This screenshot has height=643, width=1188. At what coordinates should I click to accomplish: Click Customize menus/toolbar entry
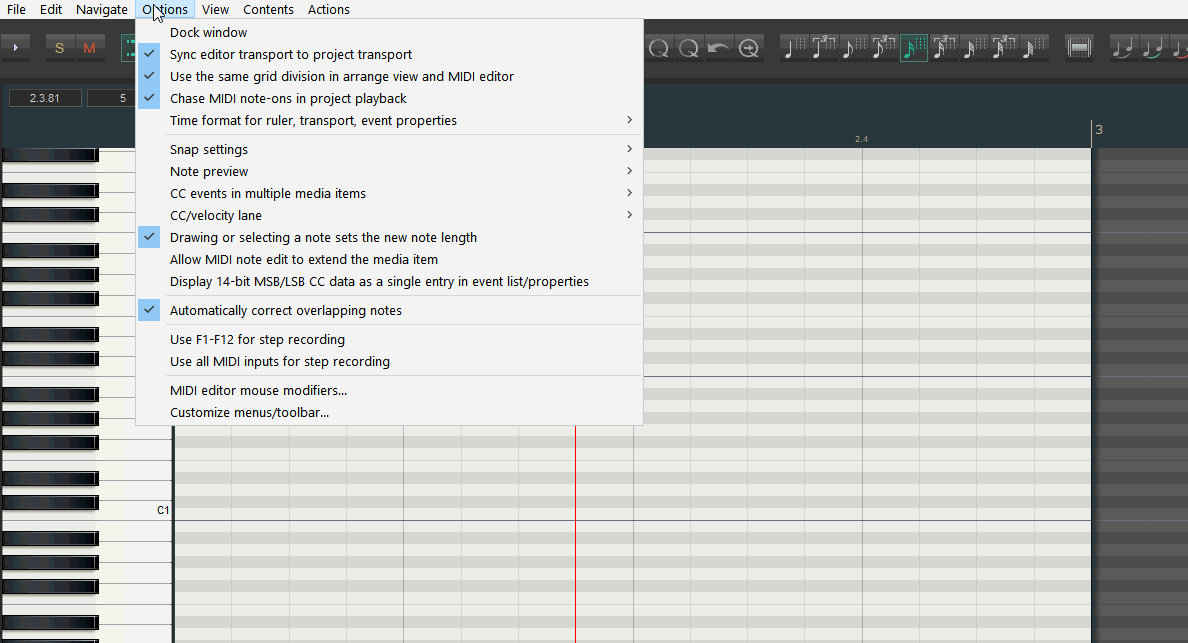click(249, 413)
